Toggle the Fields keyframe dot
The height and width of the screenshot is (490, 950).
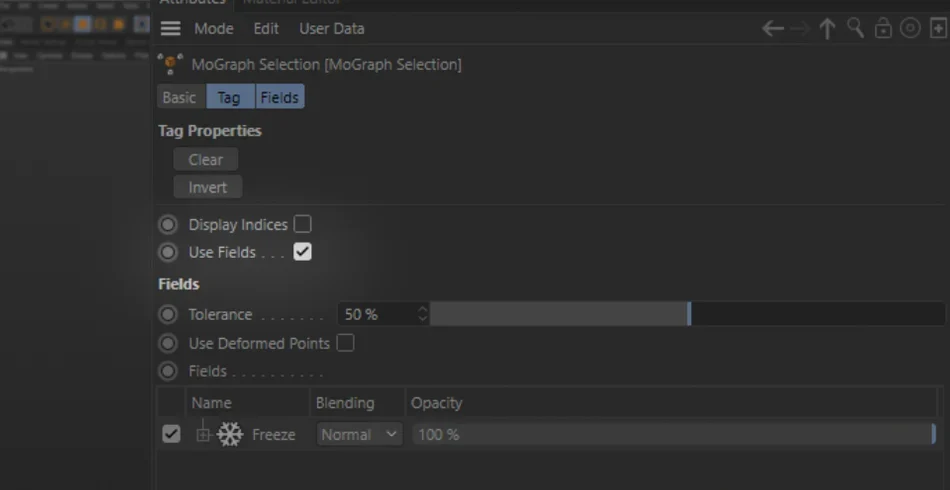[x=168, y=371]
